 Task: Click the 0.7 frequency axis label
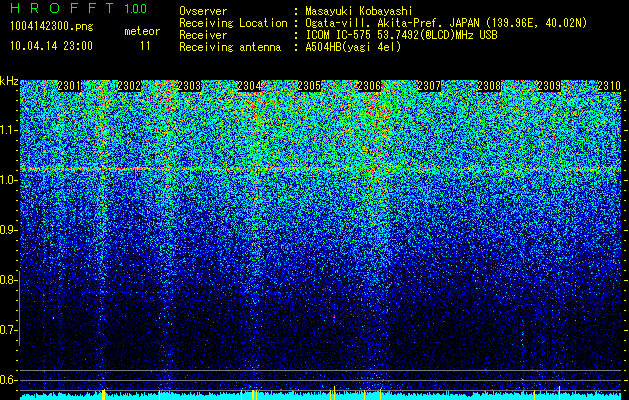click(8, 330)
